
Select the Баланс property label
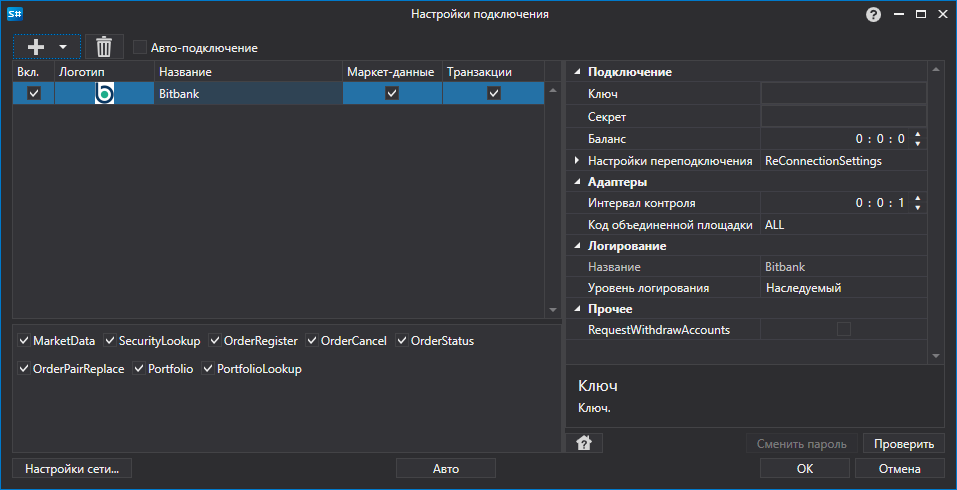pos(607,139)
